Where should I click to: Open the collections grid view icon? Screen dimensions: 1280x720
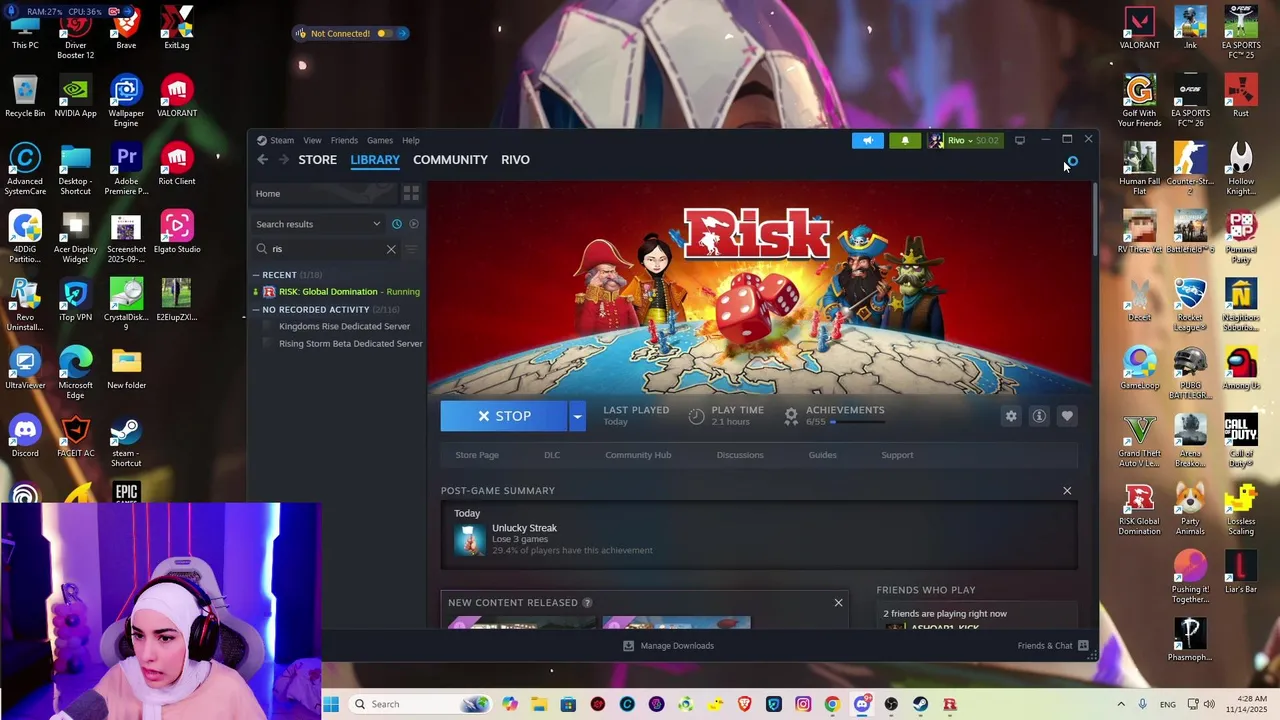411,193
